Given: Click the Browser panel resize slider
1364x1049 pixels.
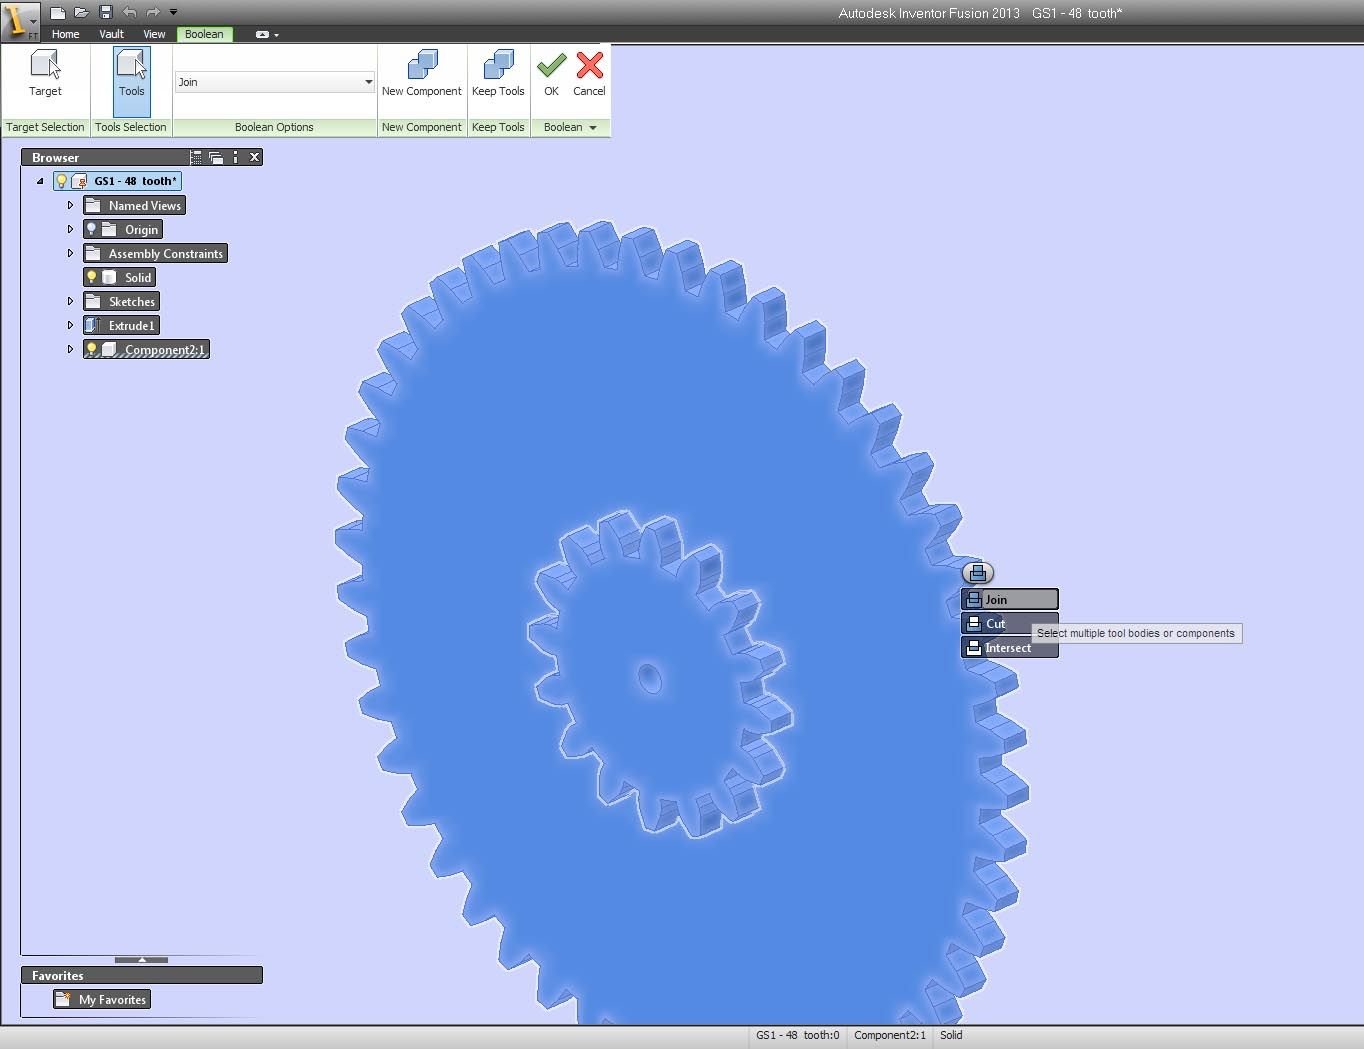Looking at the screenshot, I should [141, 960].
